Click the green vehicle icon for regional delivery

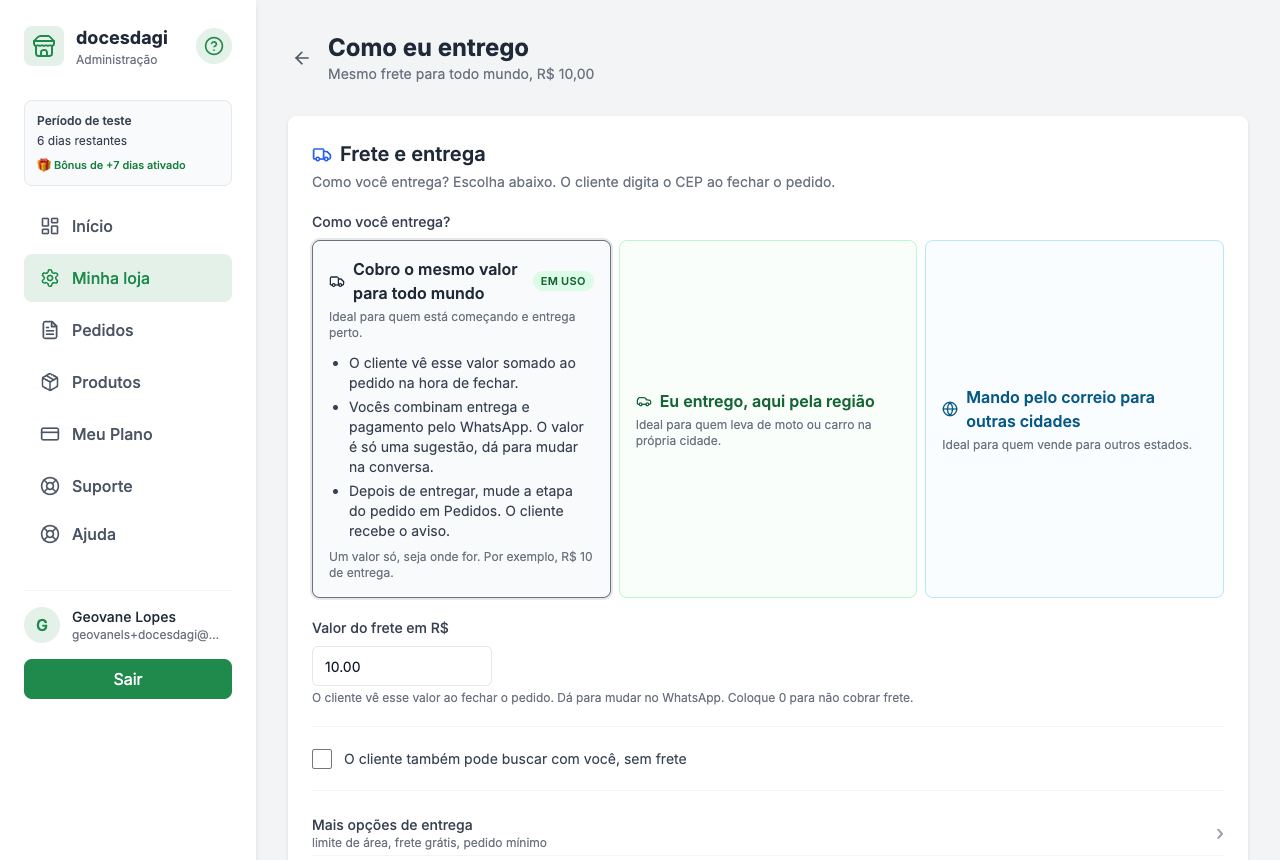pos(644,402)
